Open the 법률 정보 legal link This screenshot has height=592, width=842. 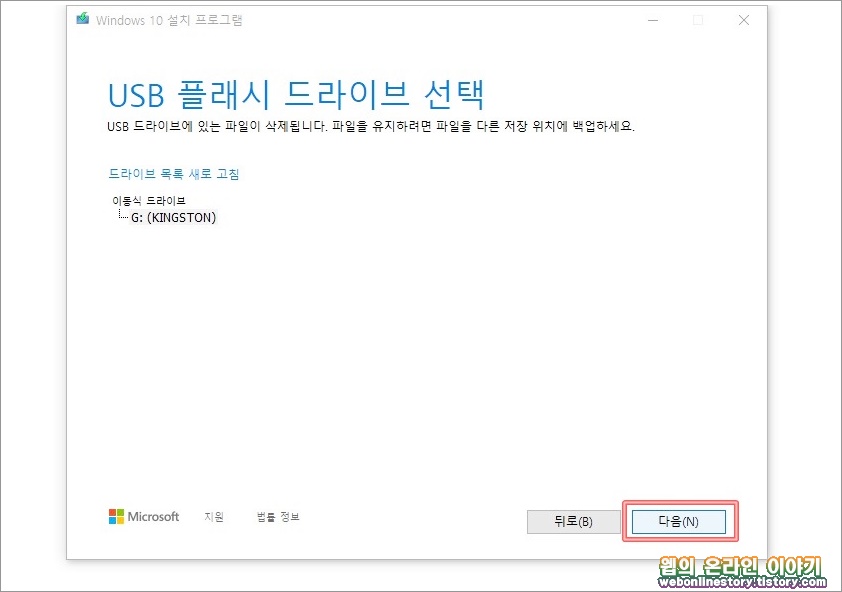(x=278, y=517)
